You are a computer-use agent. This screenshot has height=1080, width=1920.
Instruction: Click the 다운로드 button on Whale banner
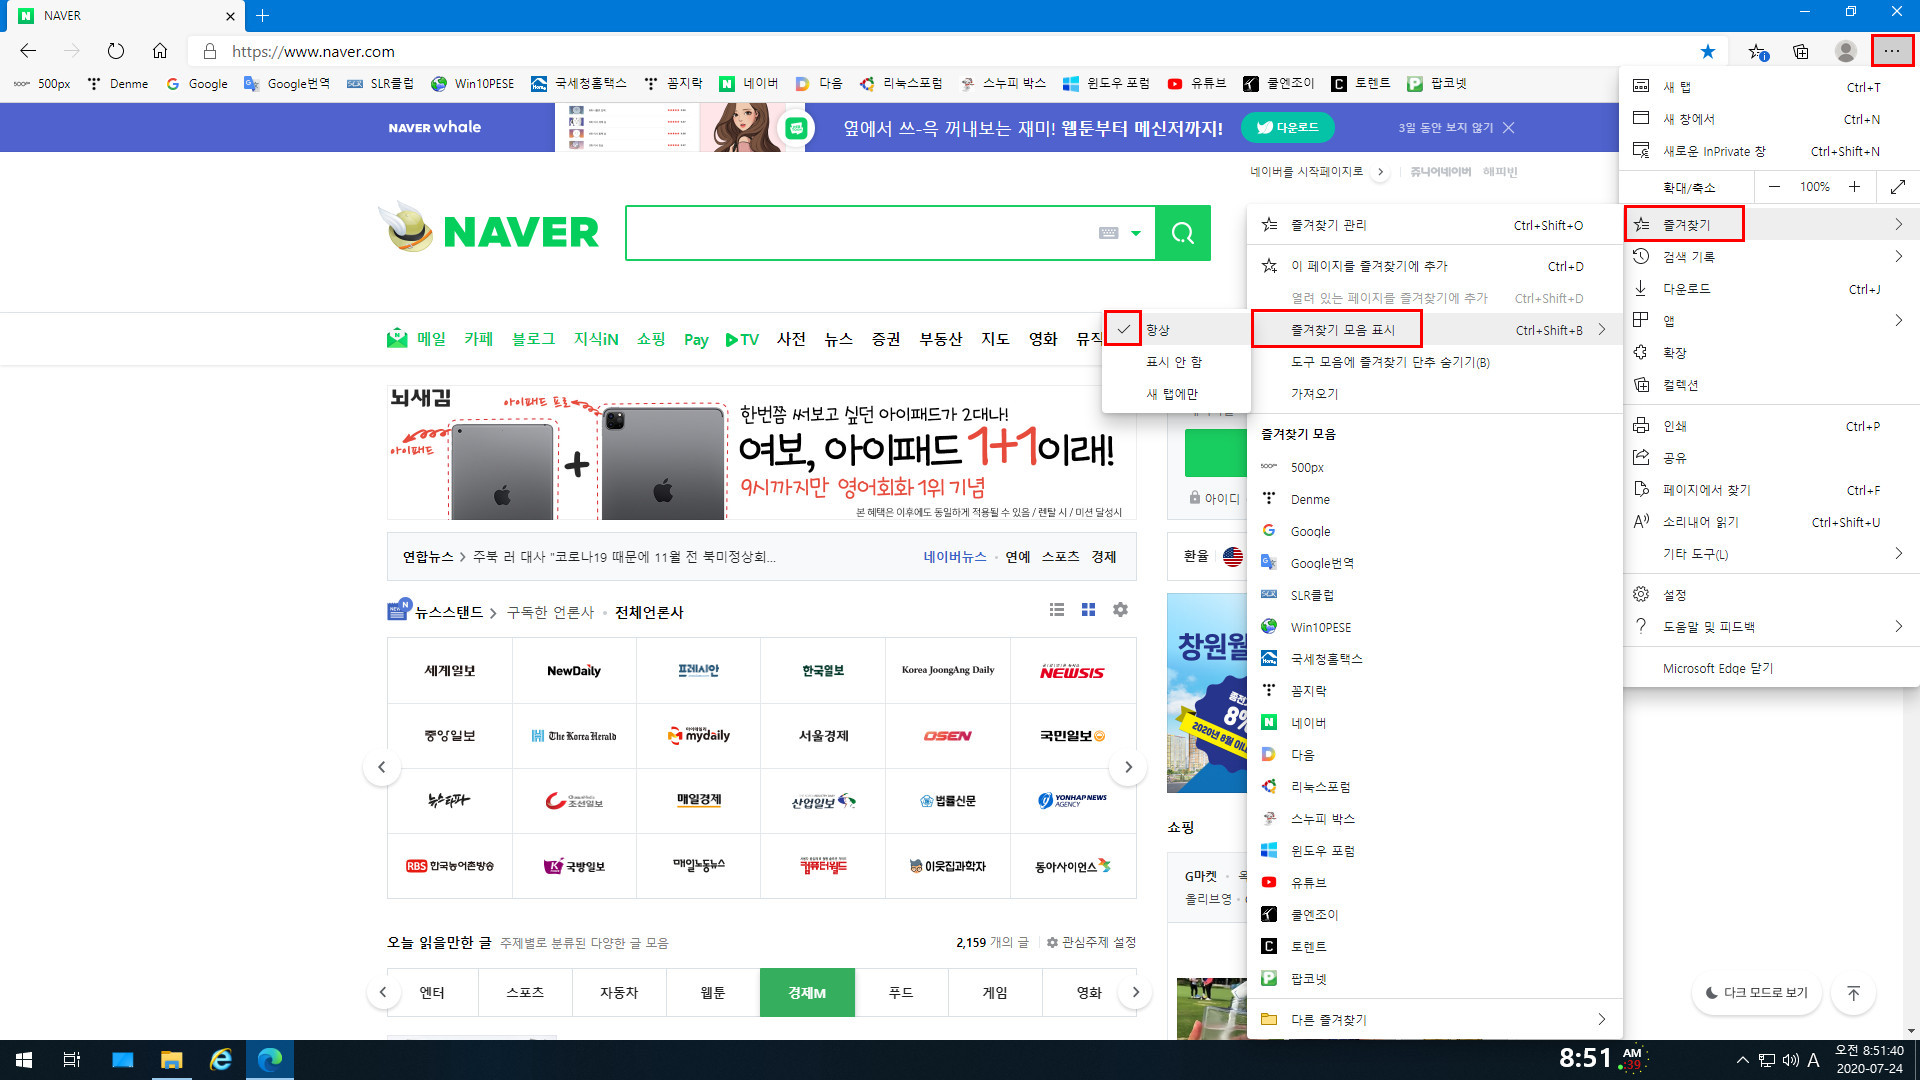1288,127
